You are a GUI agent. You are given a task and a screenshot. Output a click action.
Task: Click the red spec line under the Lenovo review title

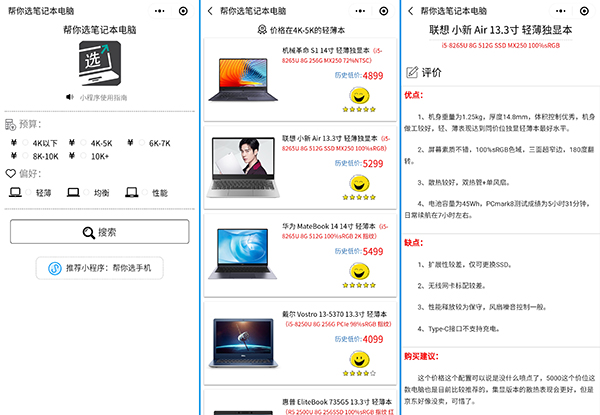pyautogui.click(x=501, y=46)
